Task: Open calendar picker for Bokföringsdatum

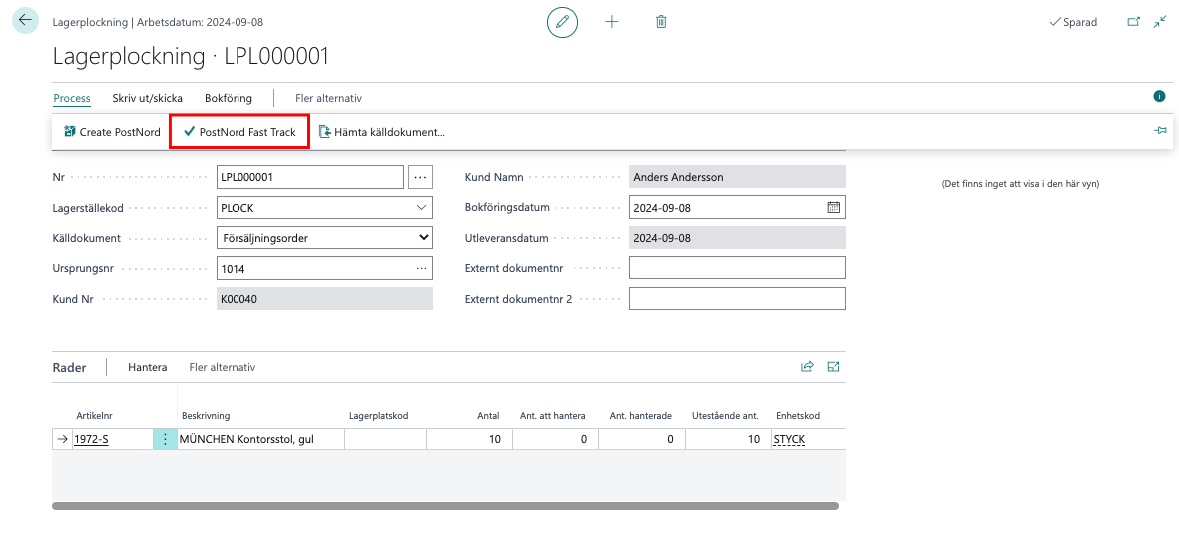Action: pos(834,208)
